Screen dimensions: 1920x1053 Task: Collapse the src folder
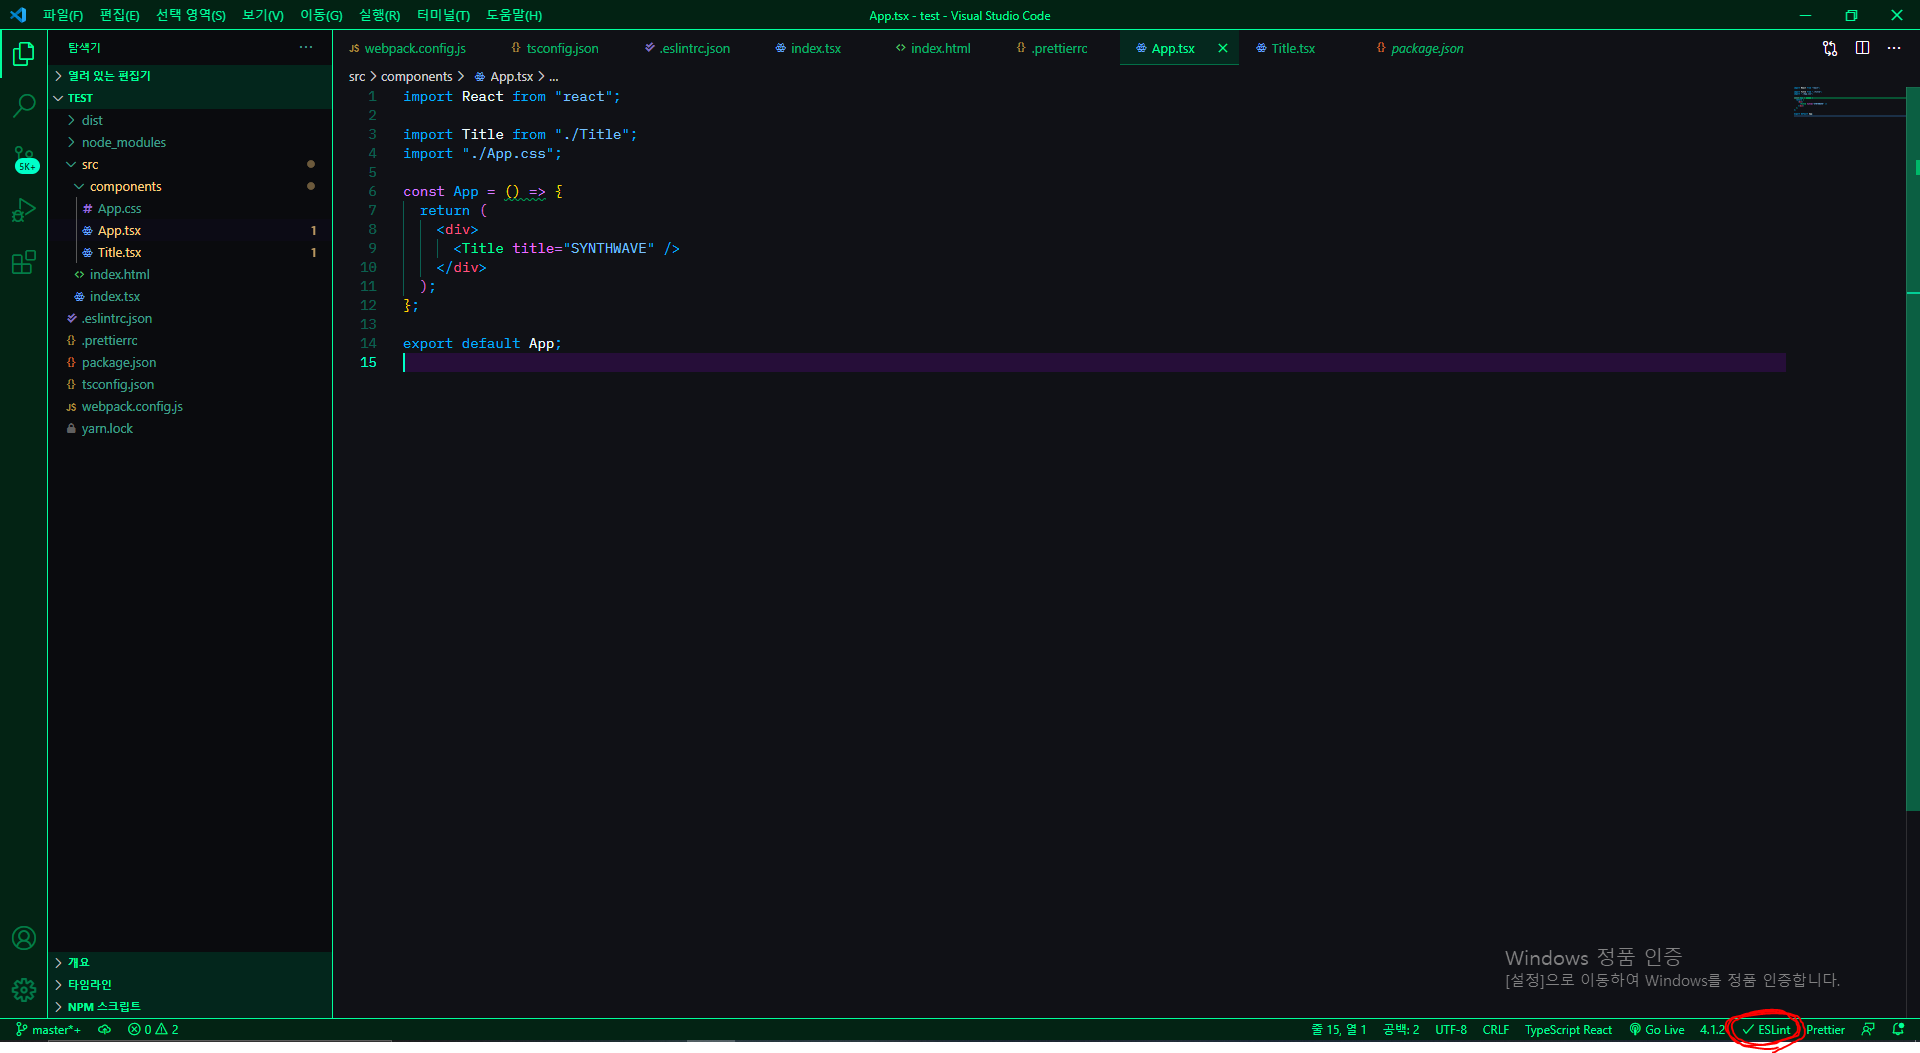pyautogui.click(x=190, y=164)
